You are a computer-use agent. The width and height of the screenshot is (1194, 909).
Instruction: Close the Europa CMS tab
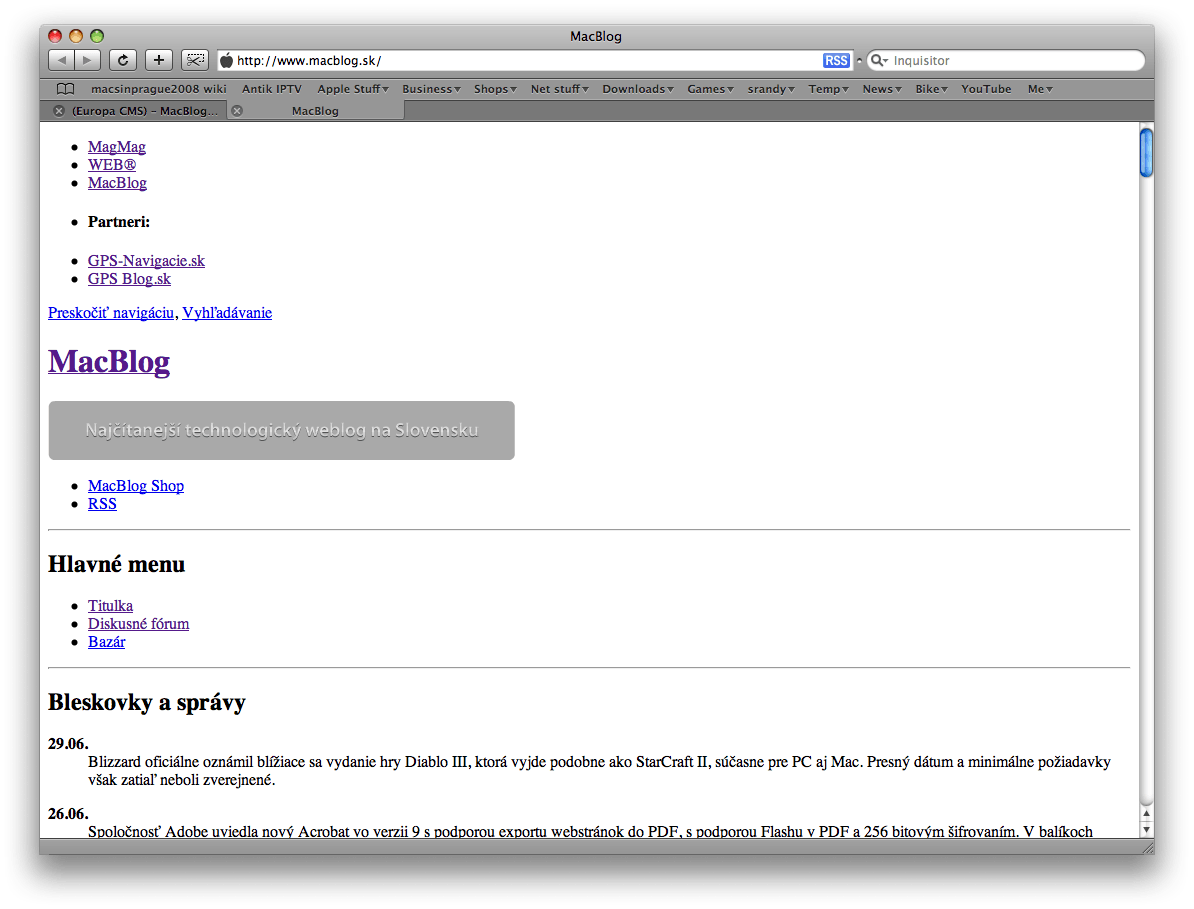[59, 111]
